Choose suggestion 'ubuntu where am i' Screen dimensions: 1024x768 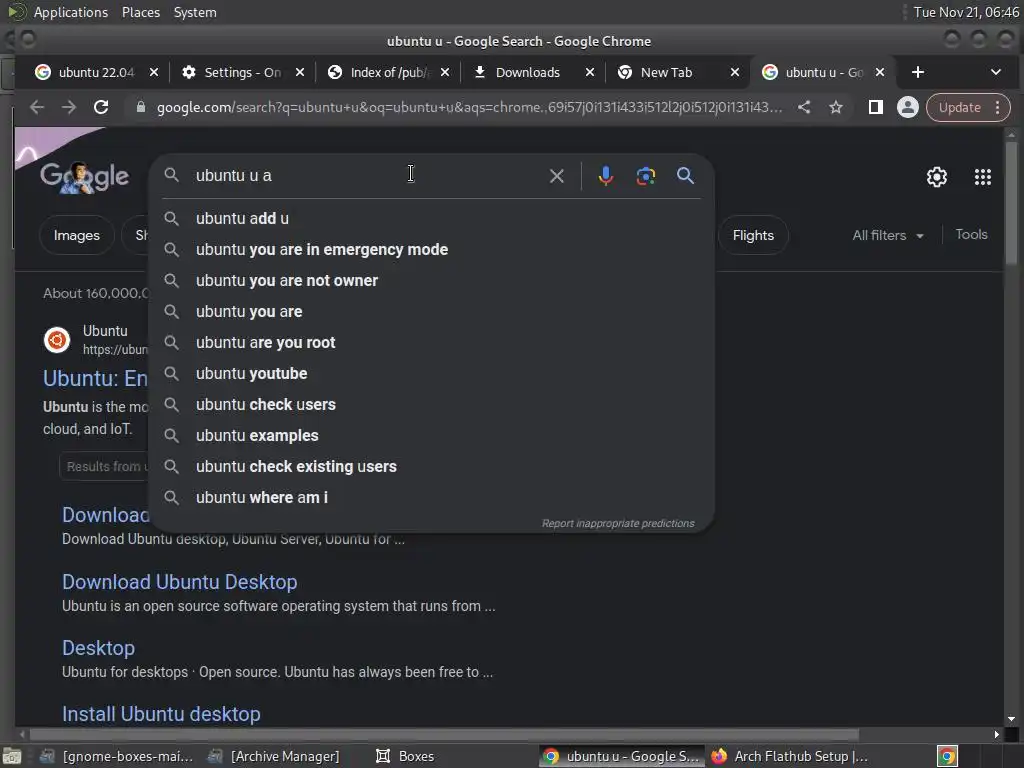click(432, 498)
